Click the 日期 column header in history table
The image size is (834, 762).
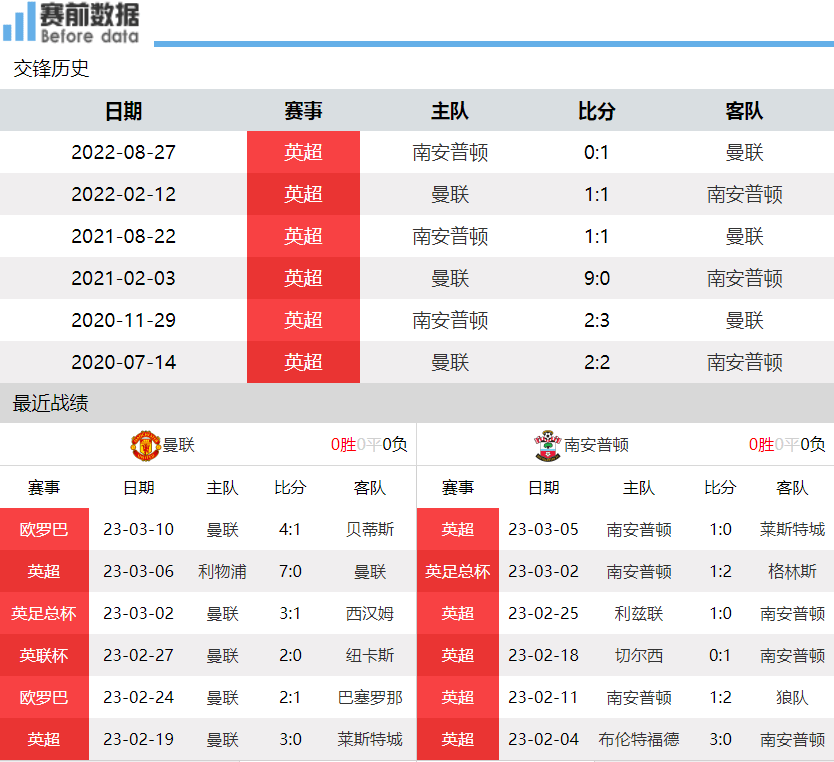(x=123, y=111)
